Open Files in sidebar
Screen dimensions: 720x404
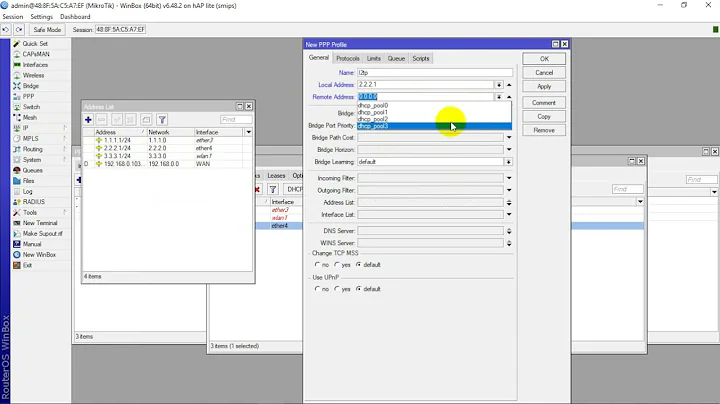click(x=28, y=181)
